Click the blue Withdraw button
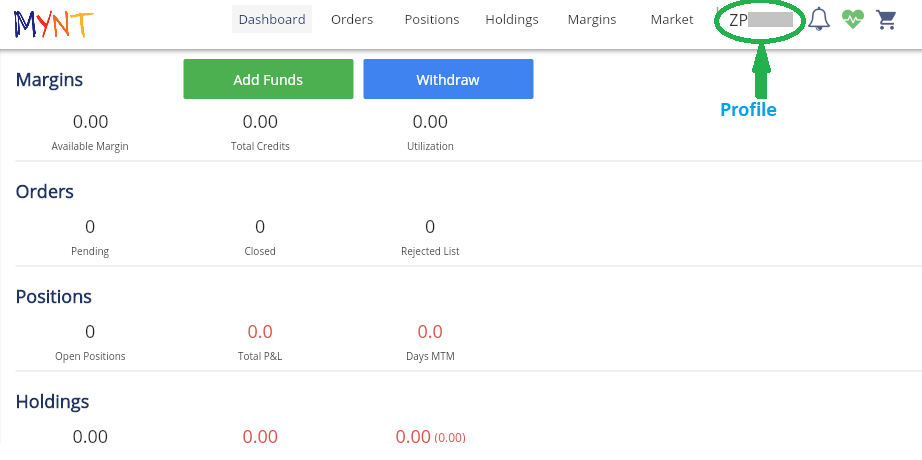Image resolution: width=922 pixels, height=460 pixels. tap(448, 79)
